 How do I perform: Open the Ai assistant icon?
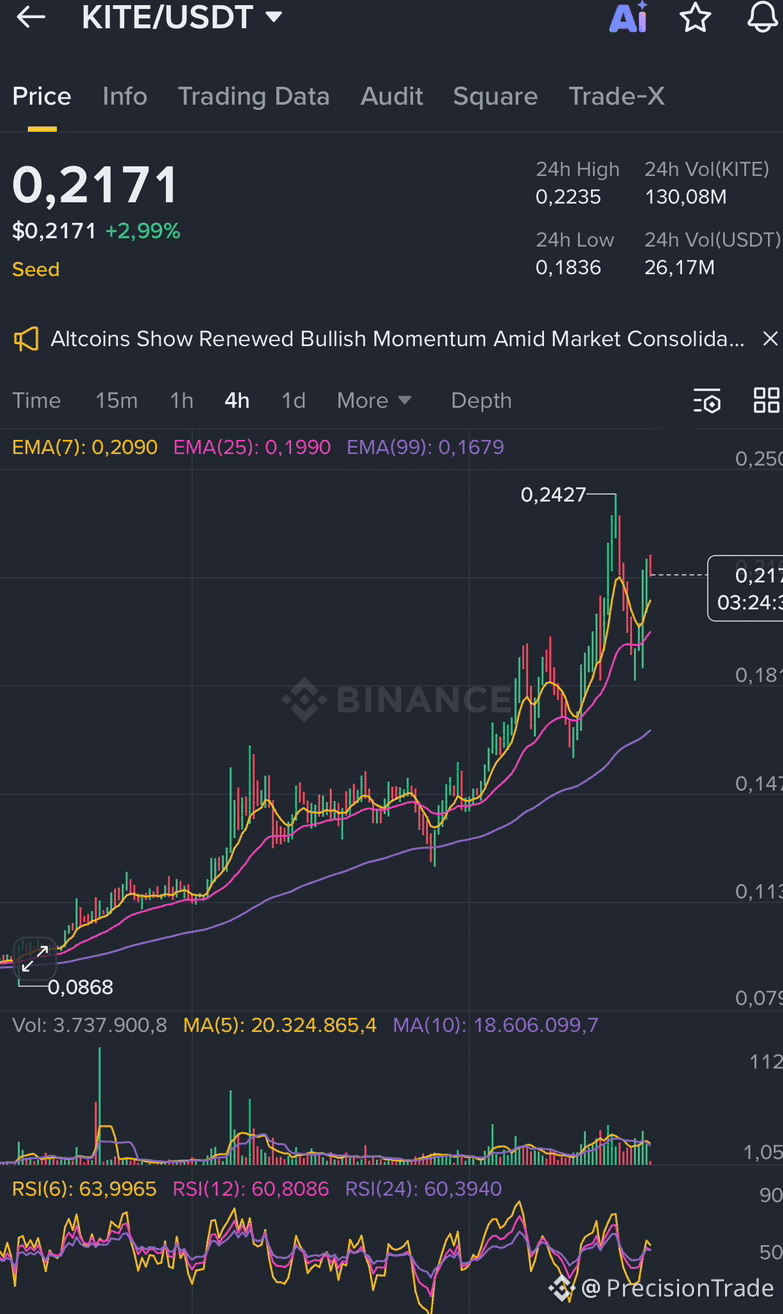click(628, 17)
